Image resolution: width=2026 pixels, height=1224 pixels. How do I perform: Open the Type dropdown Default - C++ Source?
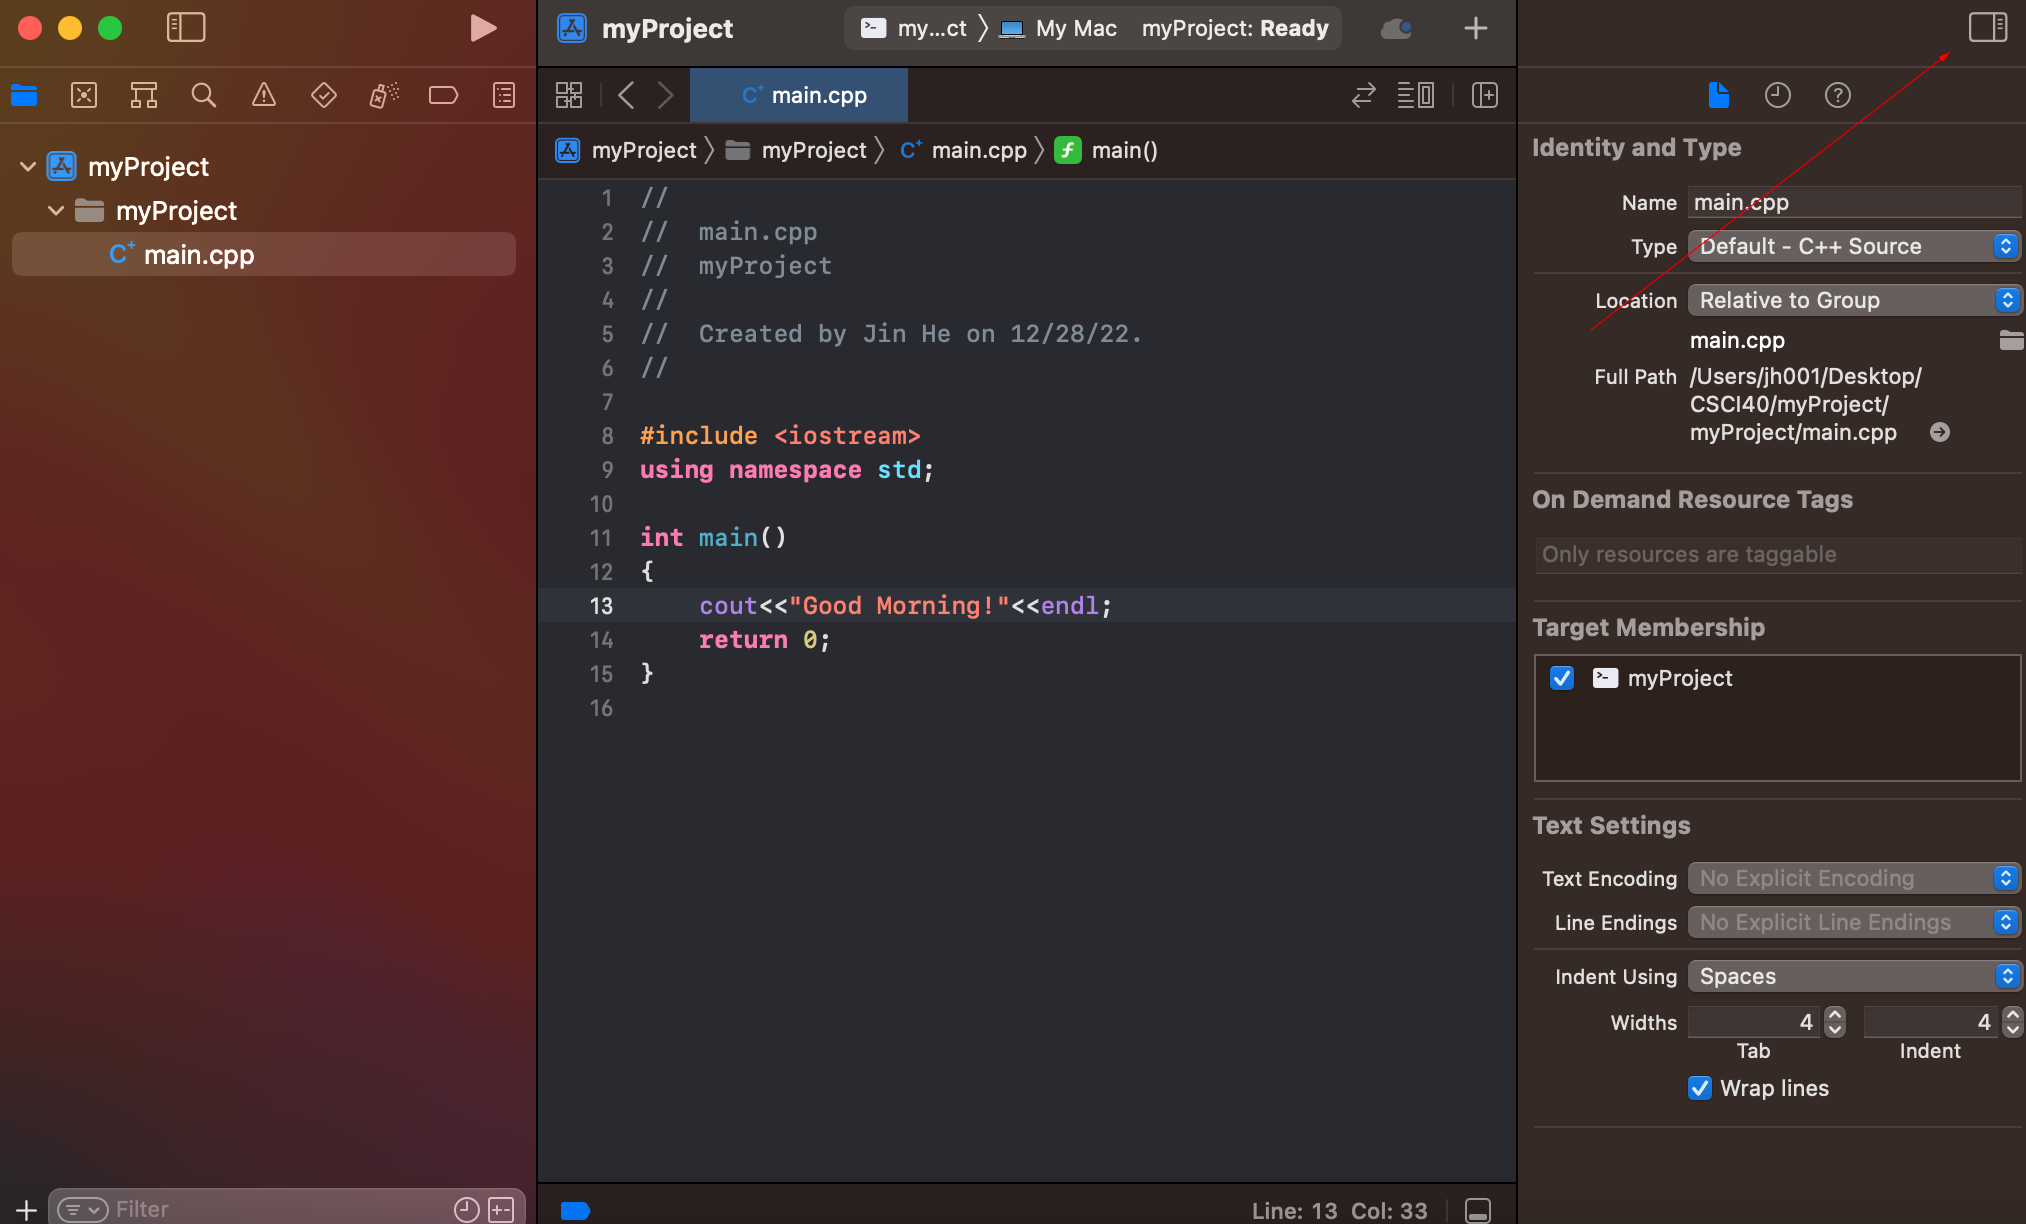pyautogui.click(x=1854, y=246)
